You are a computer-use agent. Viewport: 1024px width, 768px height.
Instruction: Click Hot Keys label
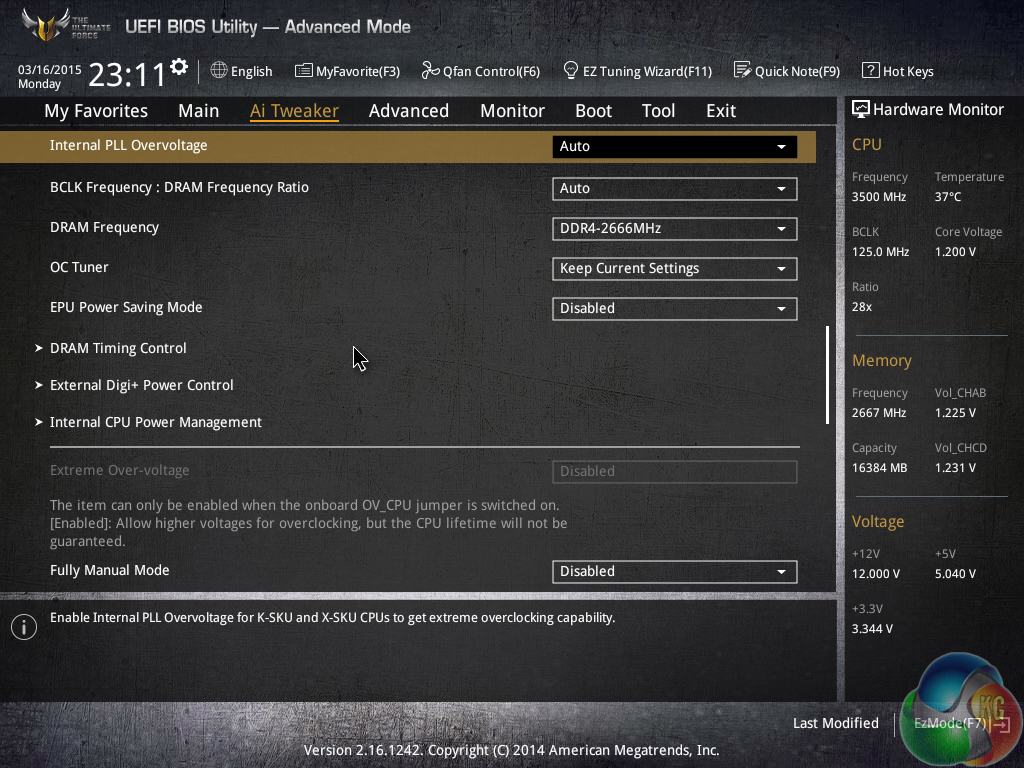tap(908, 71)
